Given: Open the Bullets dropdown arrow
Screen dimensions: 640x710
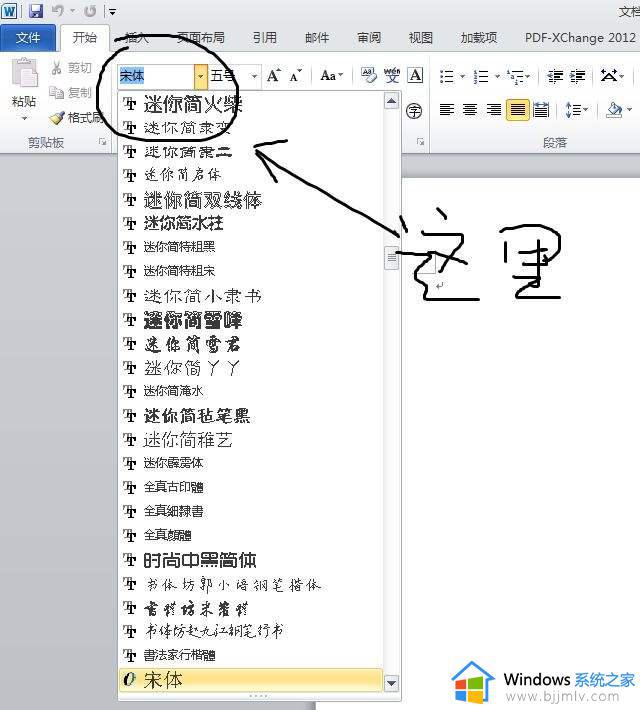Looking at the screenshot, I should point(462,76).
